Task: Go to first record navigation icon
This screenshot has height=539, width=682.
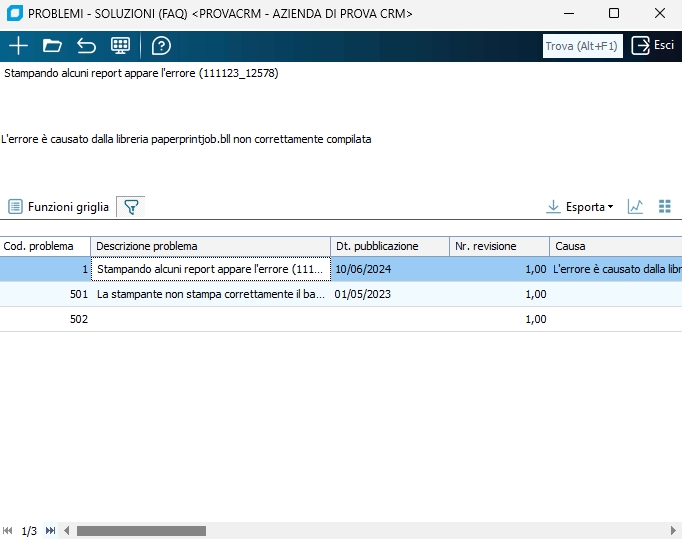Action: click(7, 530)
